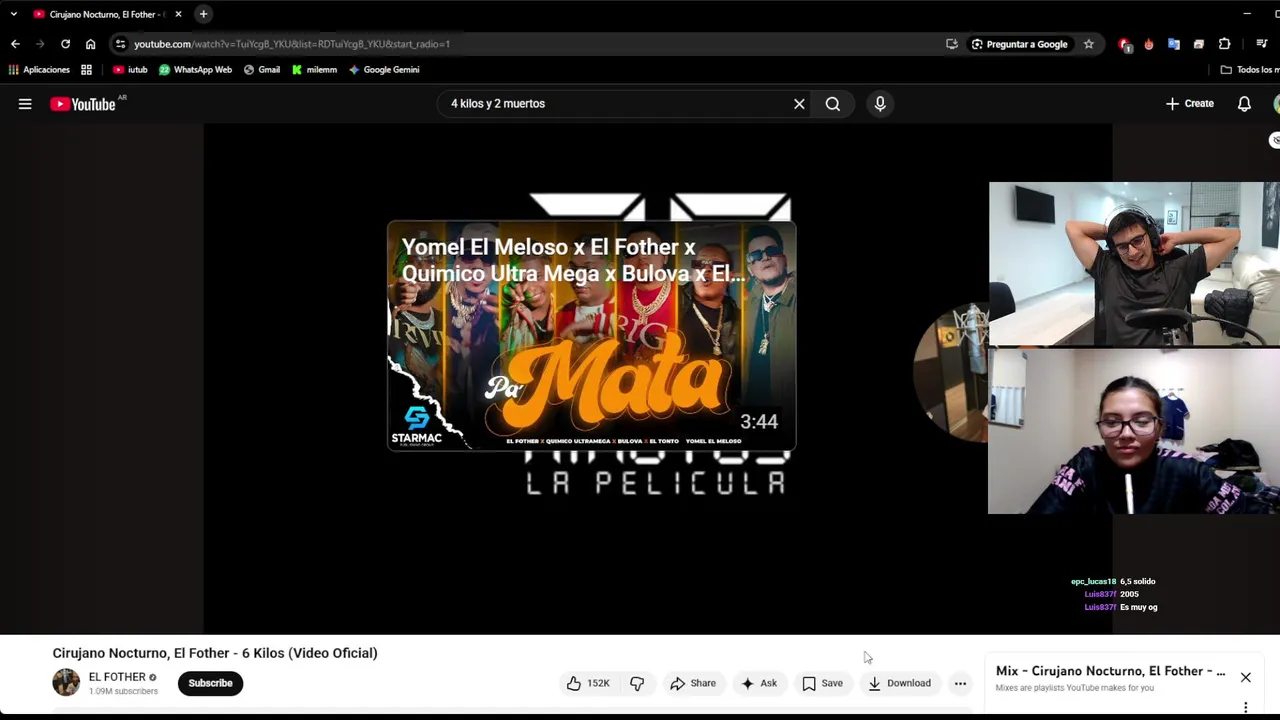Go back with the browser back arrow
This screenshot has height=720, width=1280.
click(x=15, y=44)
